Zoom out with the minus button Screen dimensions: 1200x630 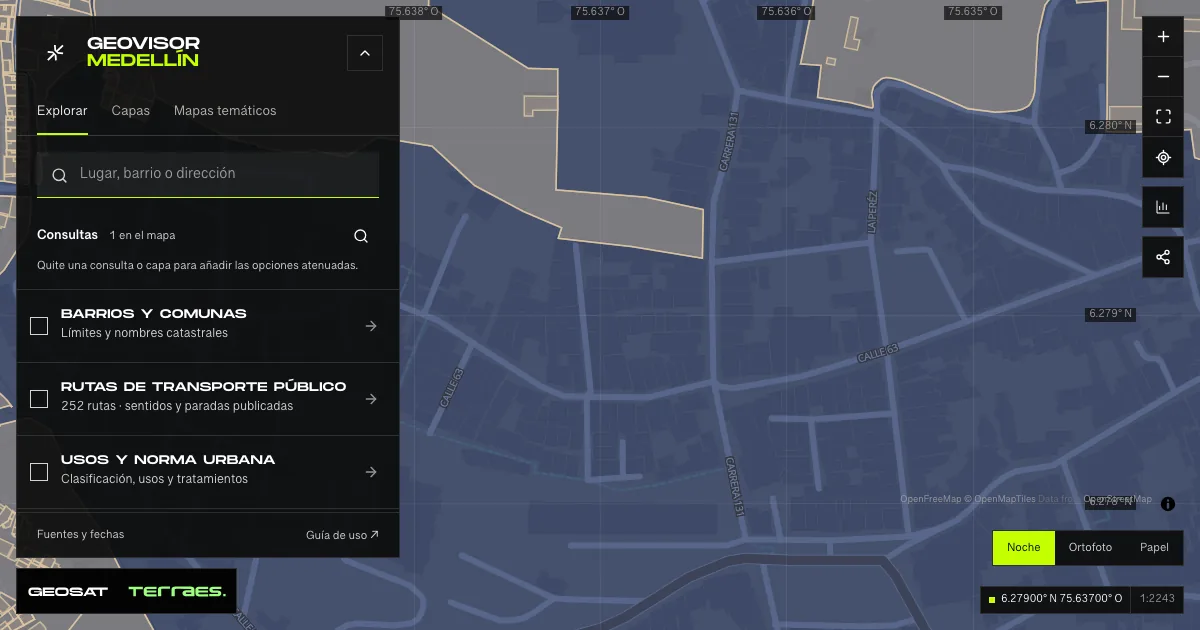point(1163,77)
